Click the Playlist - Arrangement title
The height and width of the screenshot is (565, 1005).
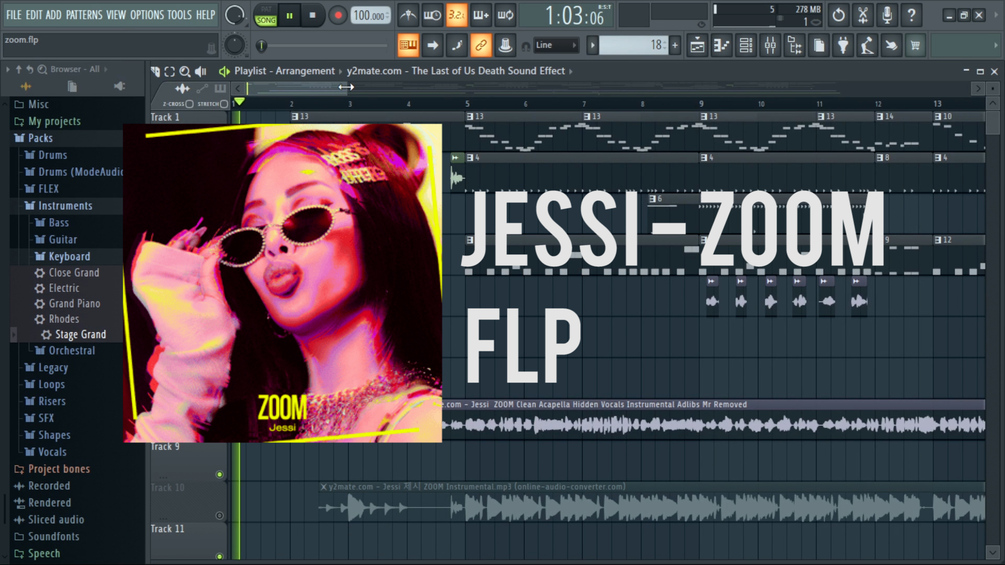pyautogui.click(x=284, y=71)
